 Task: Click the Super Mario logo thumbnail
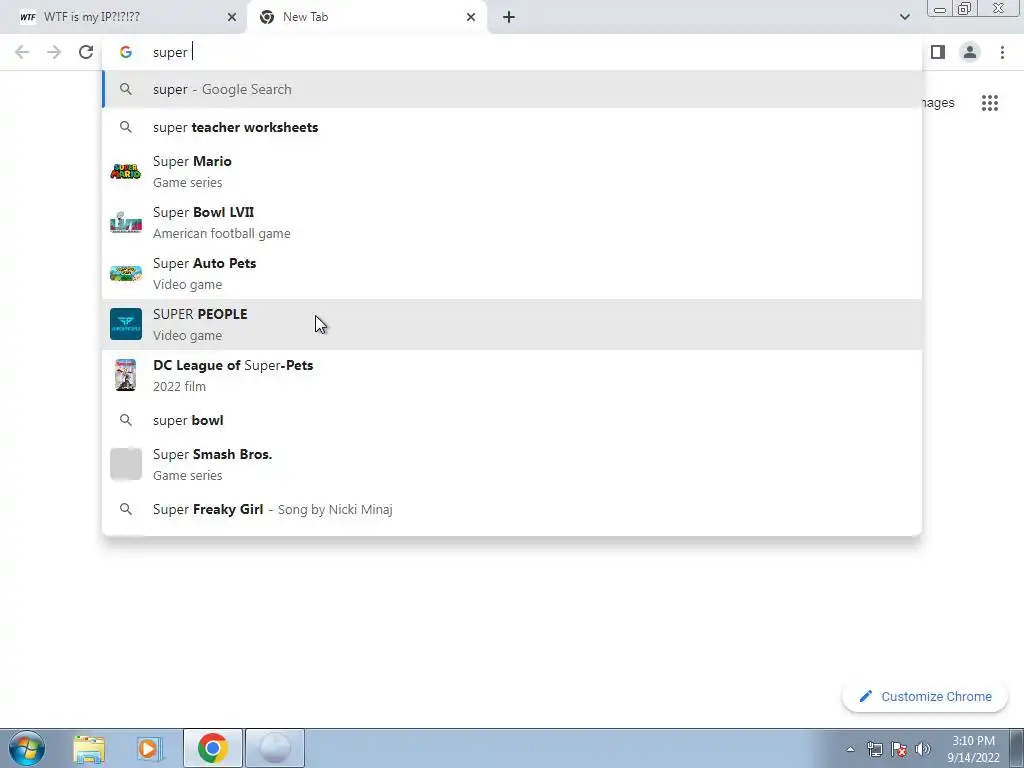[126, 172]
